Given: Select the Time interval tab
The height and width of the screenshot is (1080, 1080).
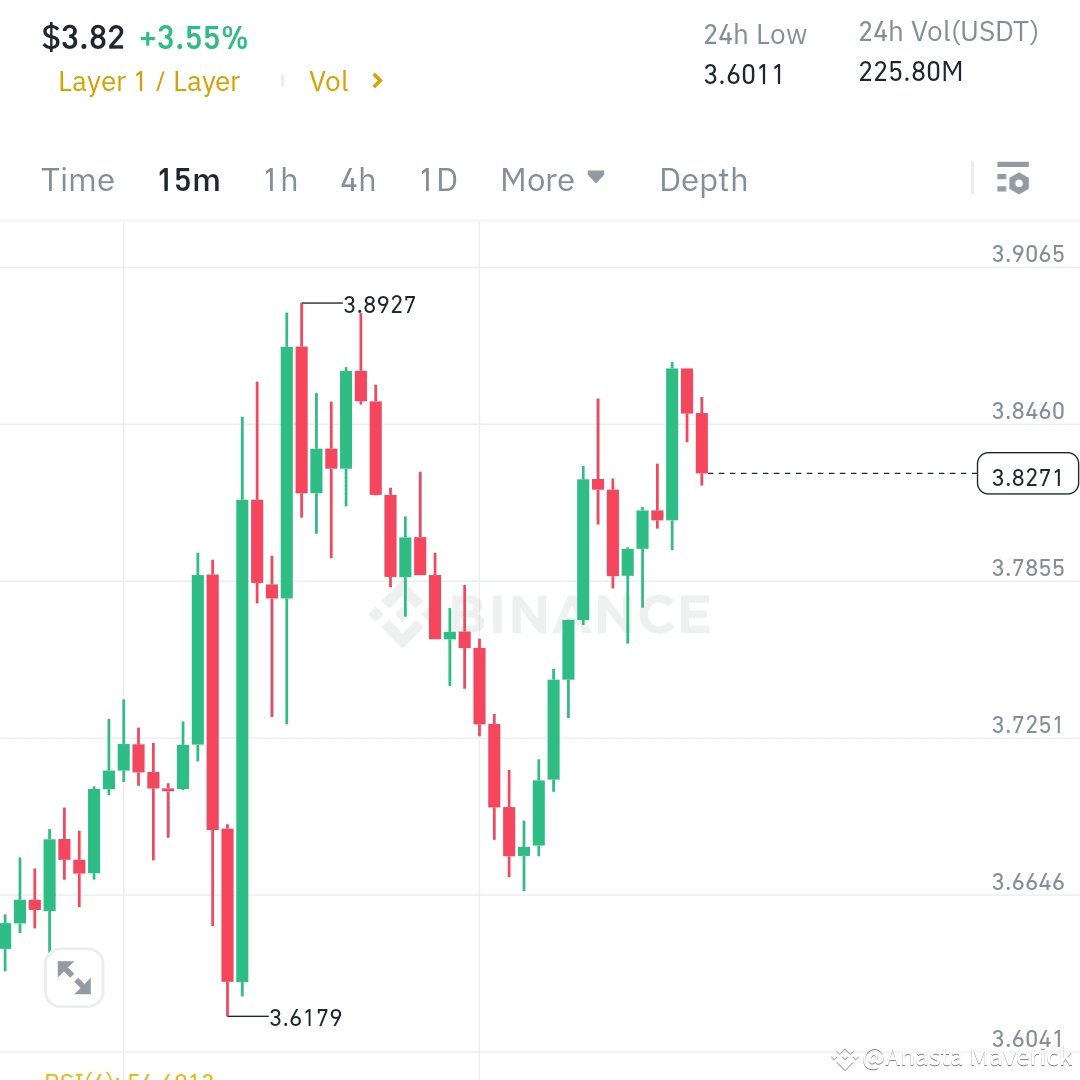Looking at the screenshot, I should pos(77,179).
